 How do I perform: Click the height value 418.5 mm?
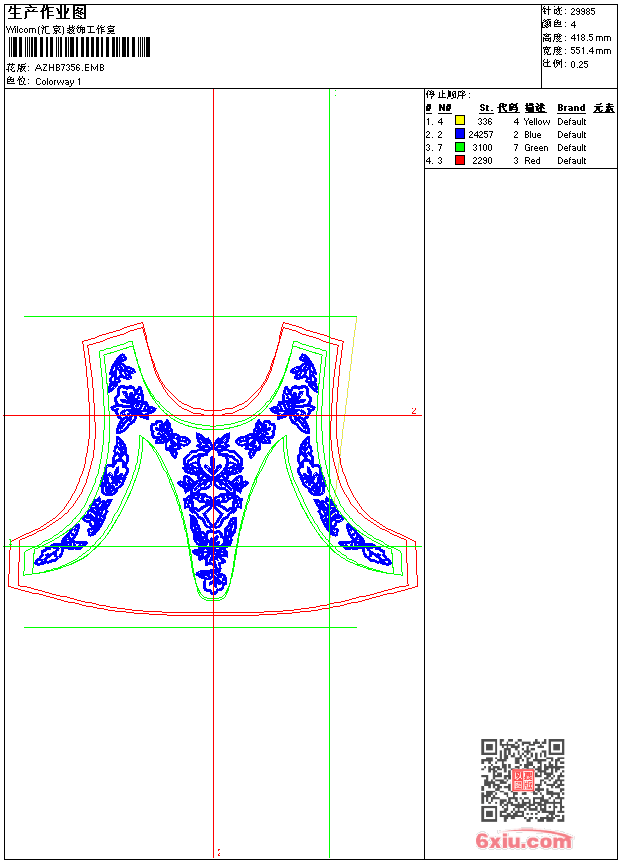pyautogui.click(x=590, y=38)
